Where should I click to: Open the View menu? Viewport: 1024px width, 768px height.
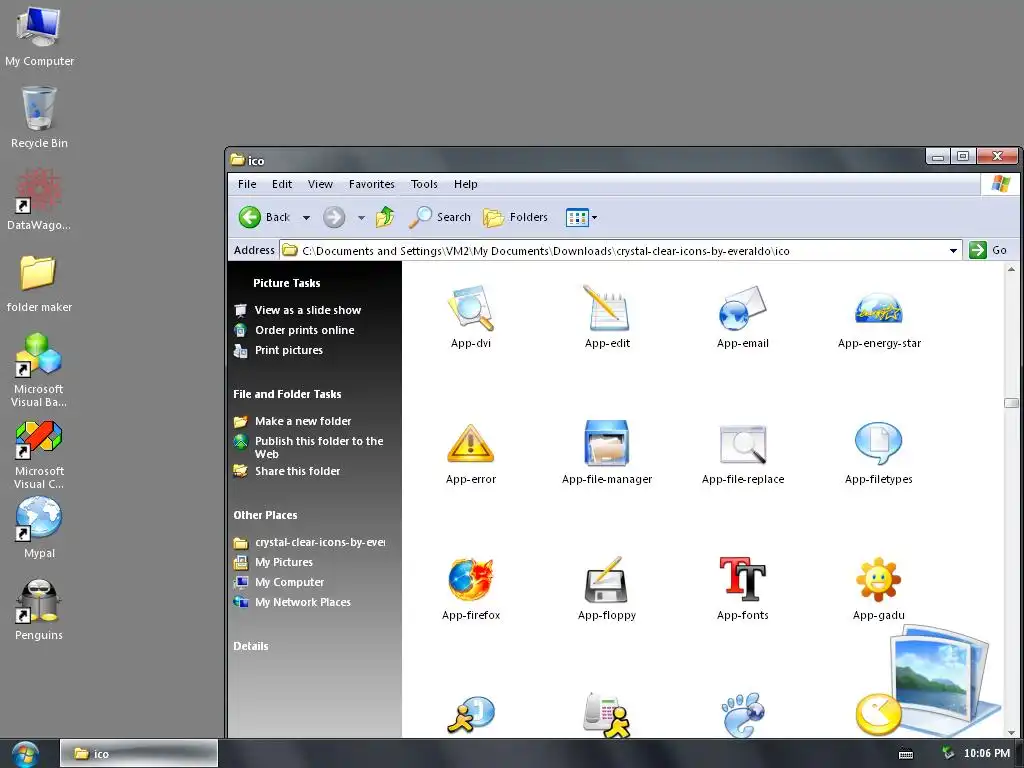(320, 184)
